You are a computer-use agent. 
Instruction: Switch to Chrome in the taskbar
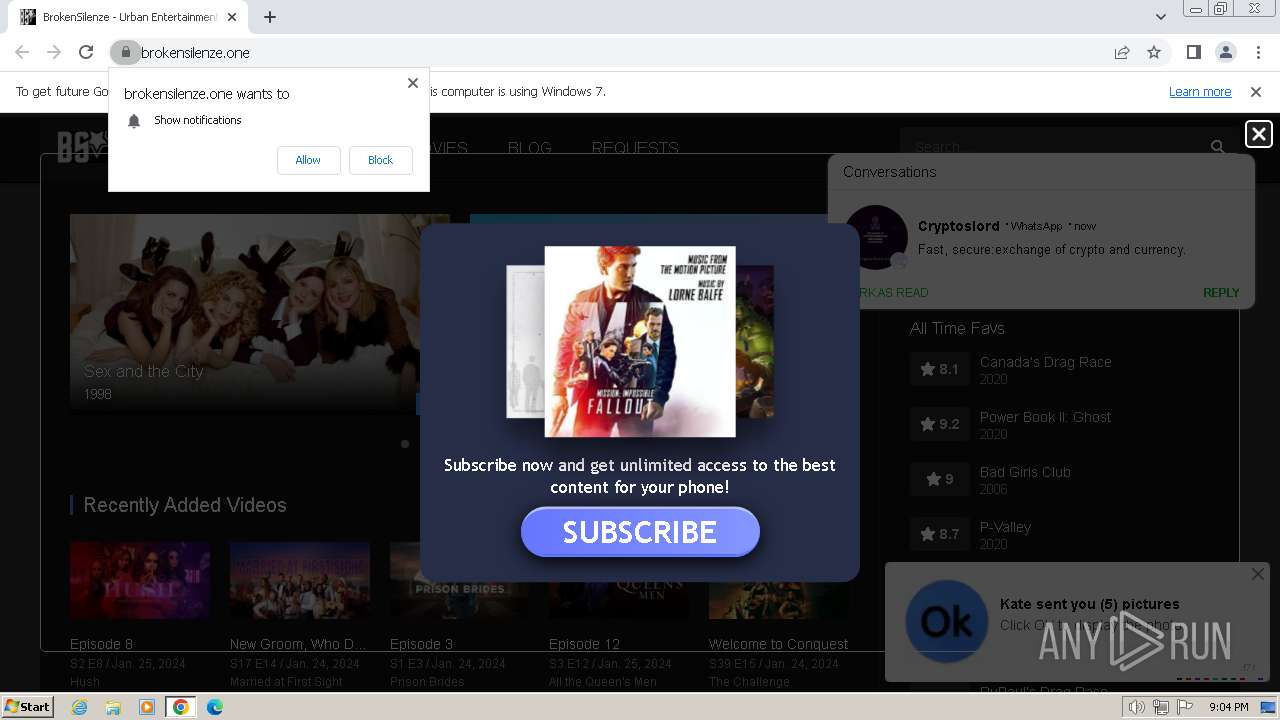pyautogui.click(x=181, y=707)
